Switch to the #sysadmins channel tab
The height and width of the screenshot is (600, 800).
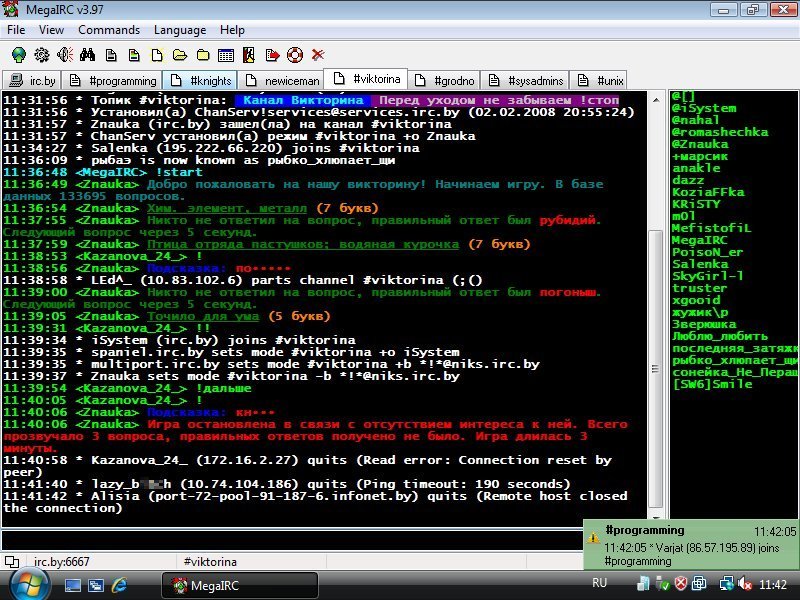coord(526,80)
